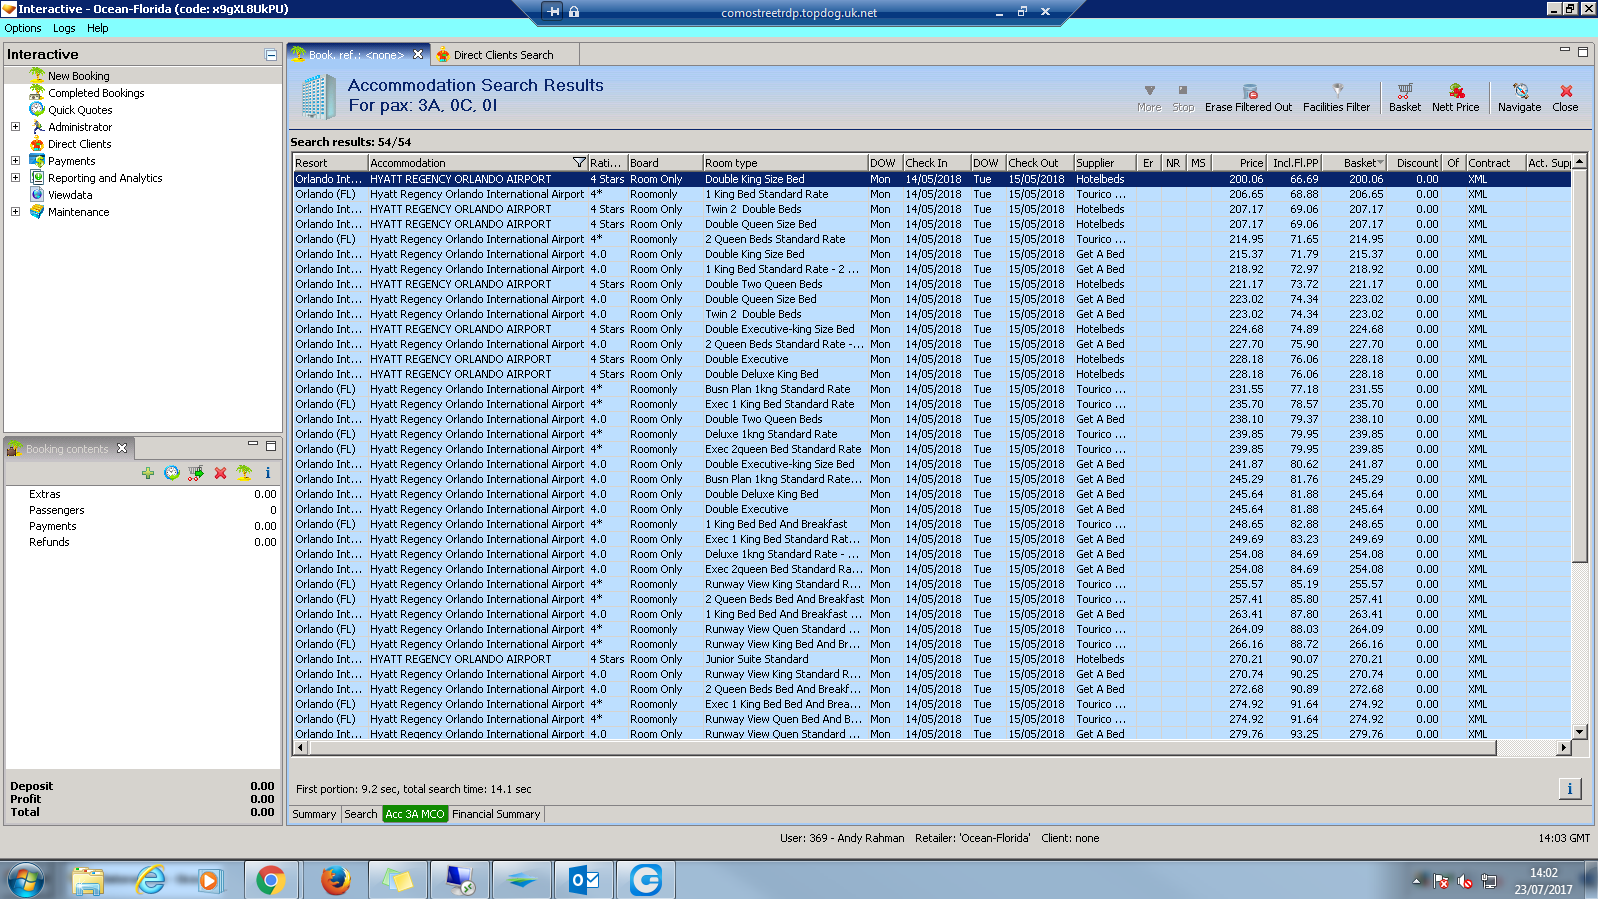
Task: Open Google Chrome from the taskbar
Action: [270, 880]
